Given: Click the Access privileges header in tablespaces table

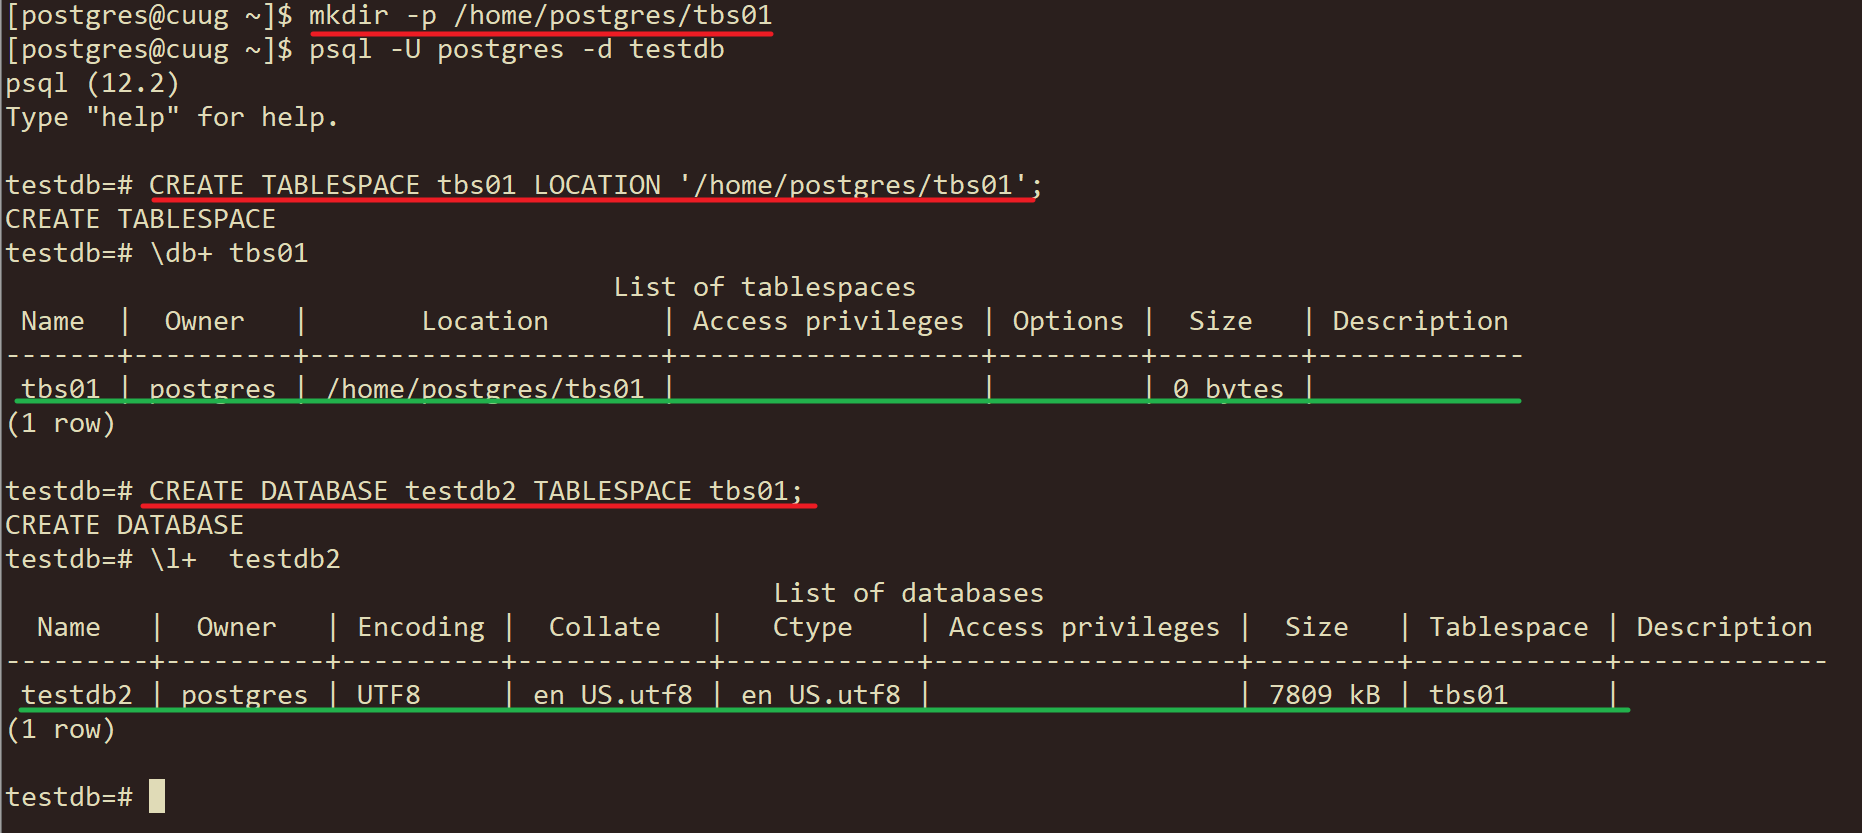Looking at the screenshot, I should [828, 322].
